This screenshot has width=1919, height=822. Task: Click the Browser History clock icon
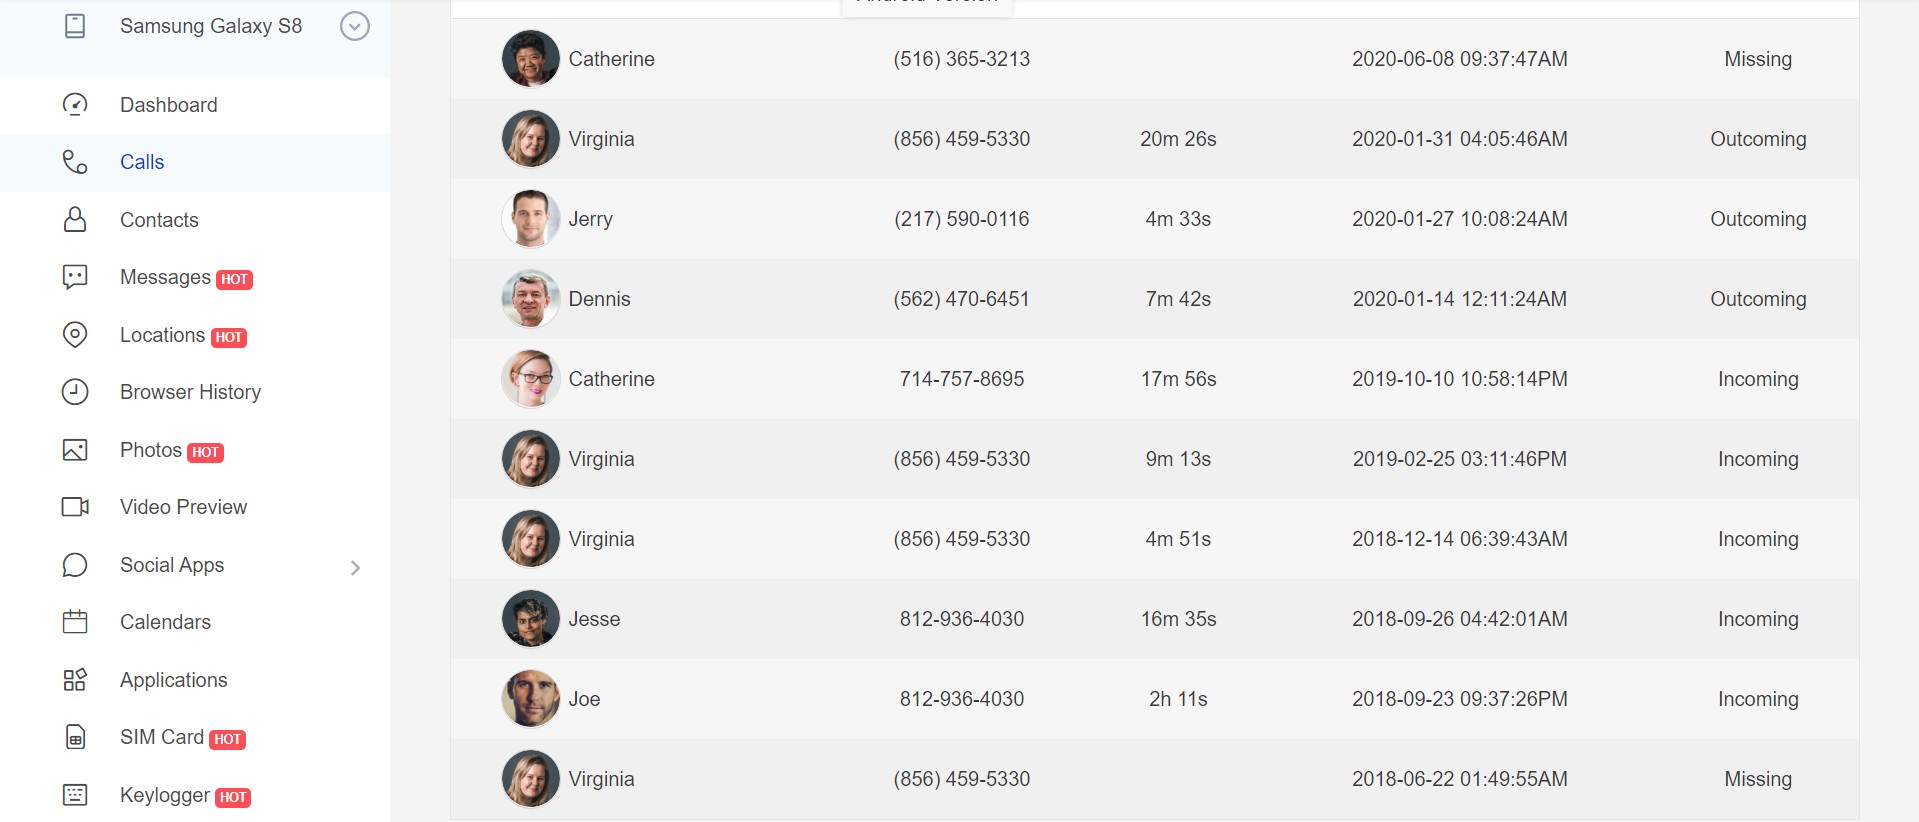(75, 392)
